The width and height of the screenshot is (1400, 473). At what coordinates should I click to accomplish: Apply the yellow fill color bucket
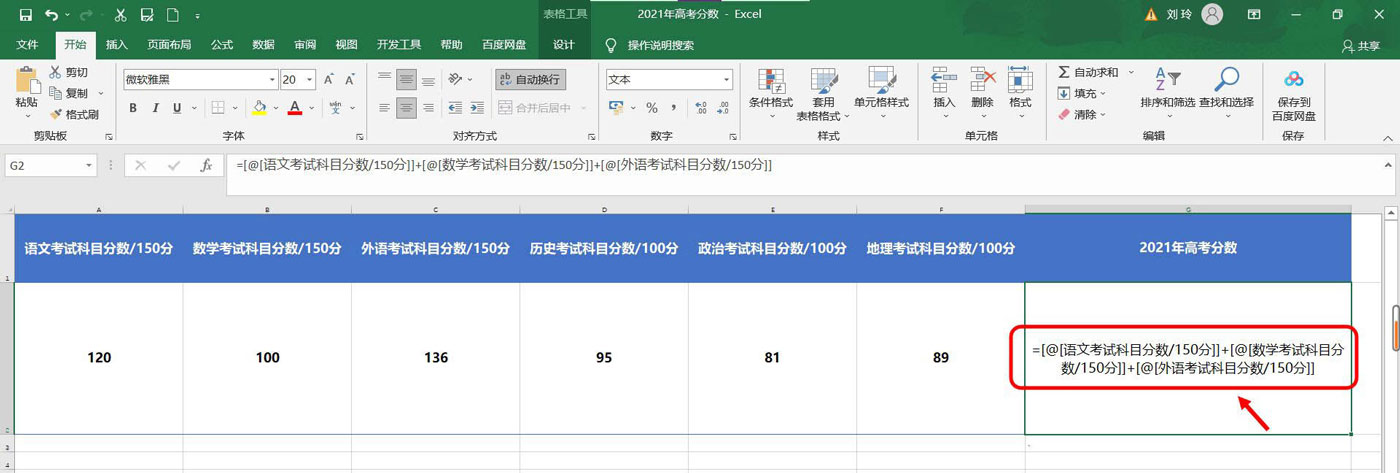pos(260,108)
